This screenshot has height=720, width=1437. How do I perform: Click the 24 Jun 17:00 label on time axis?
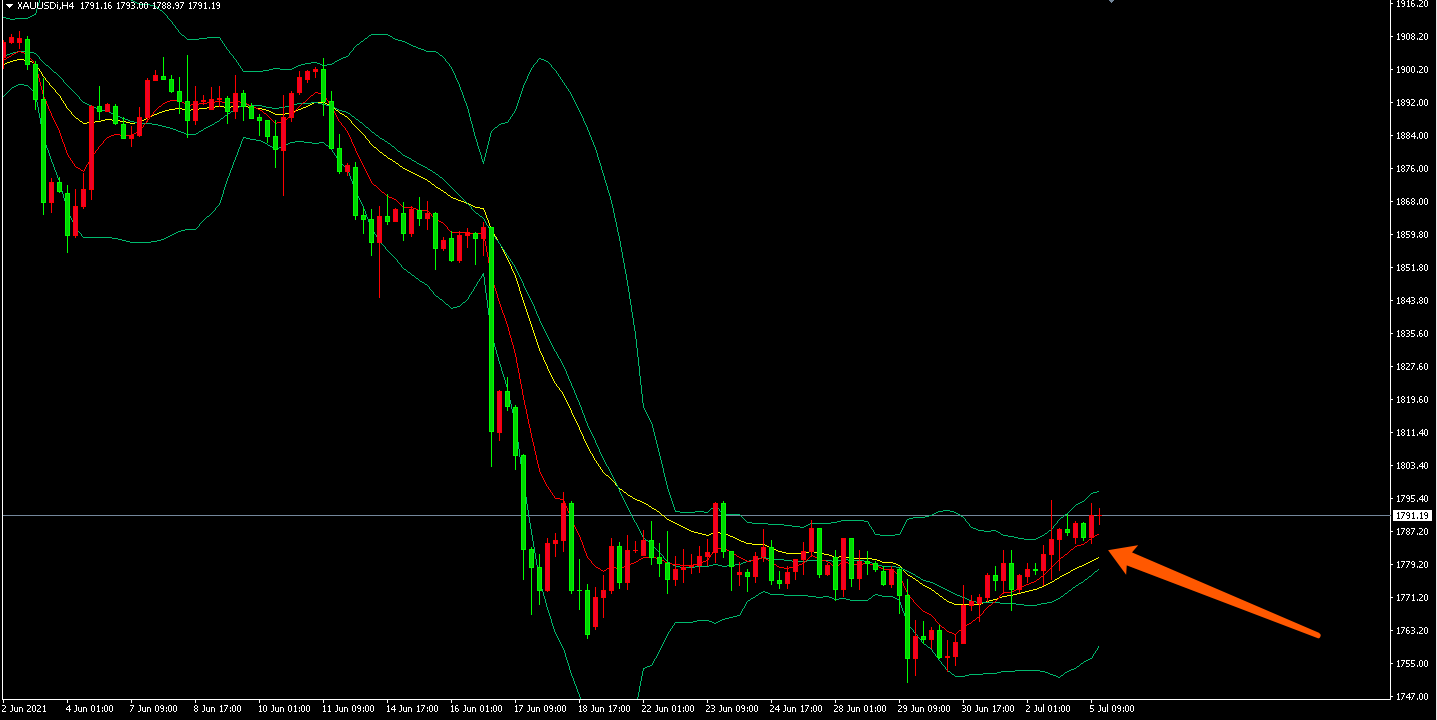click(796, 709)
